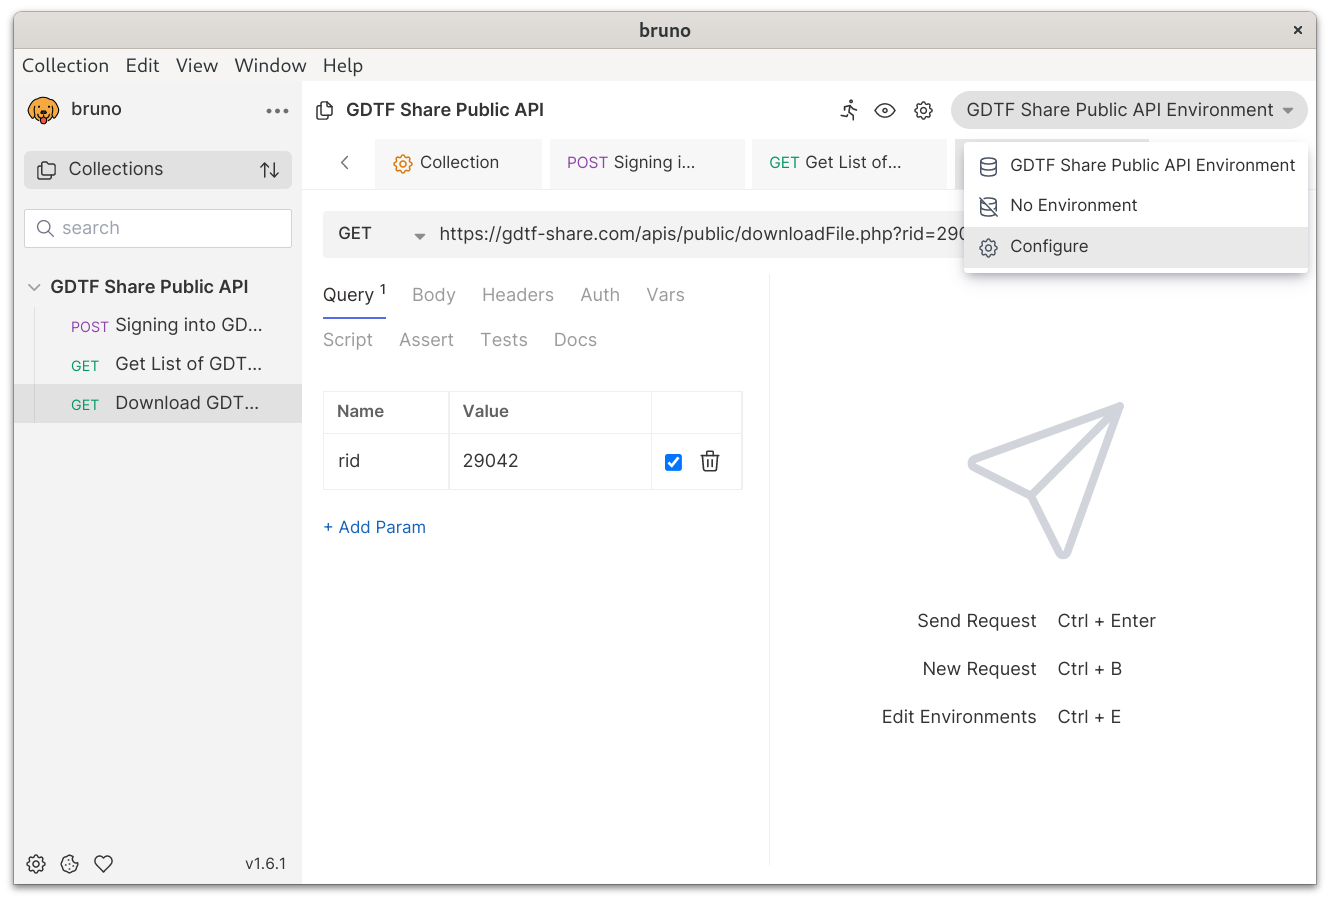
Task: Click the bruno dog logo icon
Action: pos(43,110)
